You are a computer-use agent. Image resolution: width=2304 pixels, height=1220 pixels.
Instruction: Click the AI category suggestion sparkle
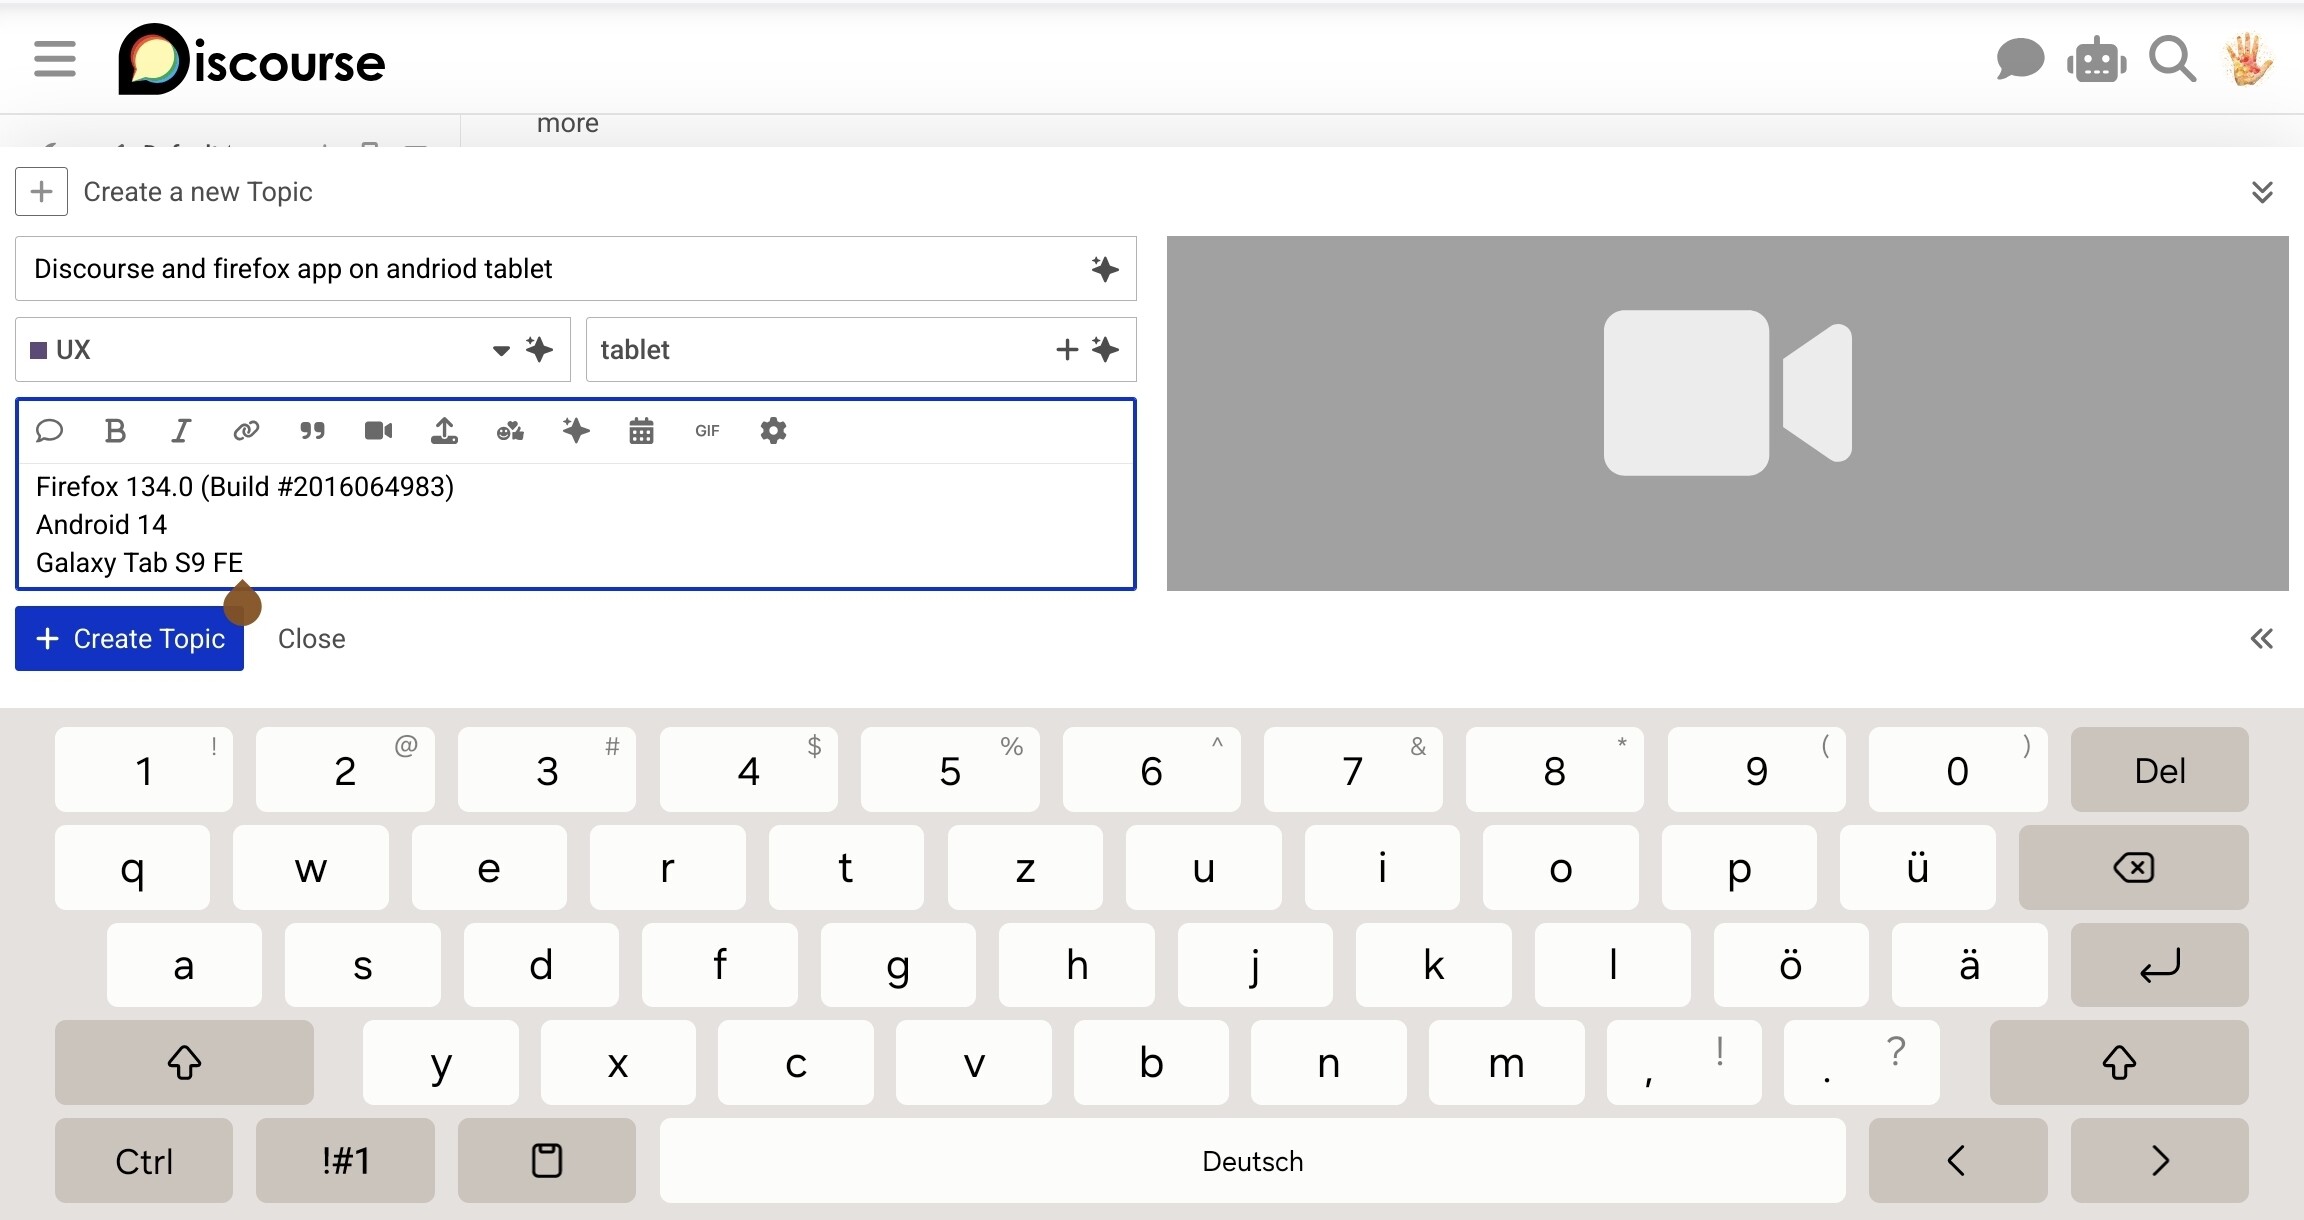540,350
